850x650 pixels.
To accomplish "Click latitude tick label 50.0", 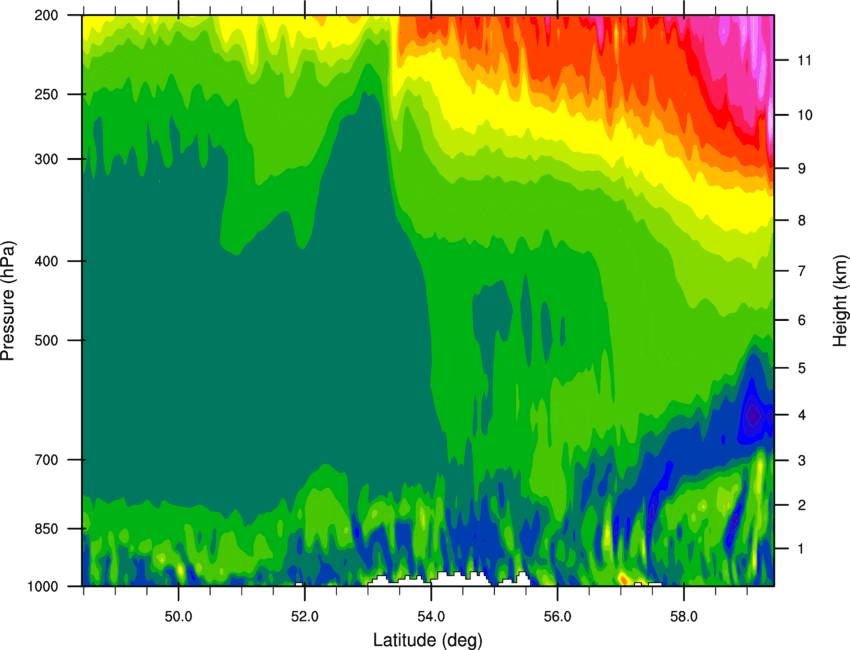I will pyautogui.click(x=178, y=617).
